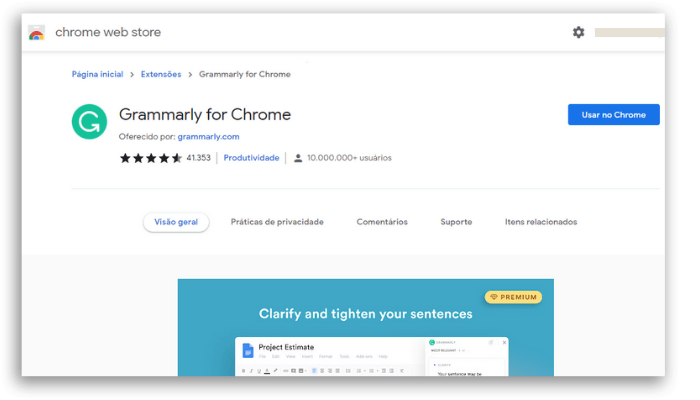700x400 pixels.
Task: Click the blurred account email area
Action: (629, 33)
